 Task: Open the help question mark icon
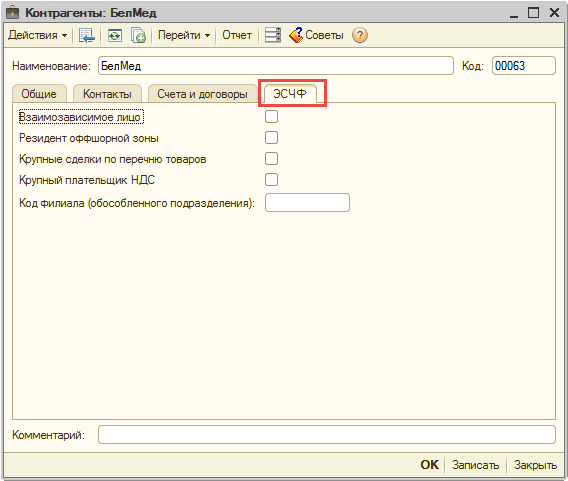[x=360, y=35]
